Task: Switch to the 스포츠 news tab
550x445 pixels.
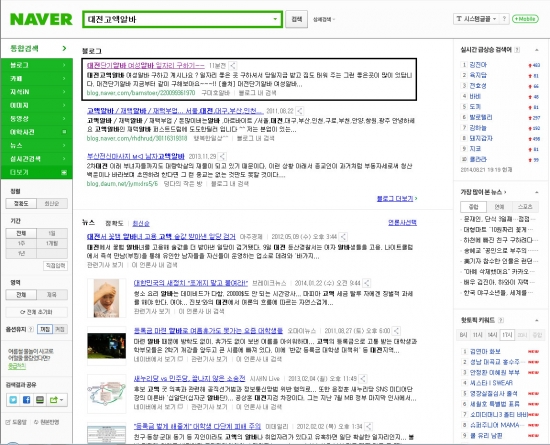Action: 525,207
